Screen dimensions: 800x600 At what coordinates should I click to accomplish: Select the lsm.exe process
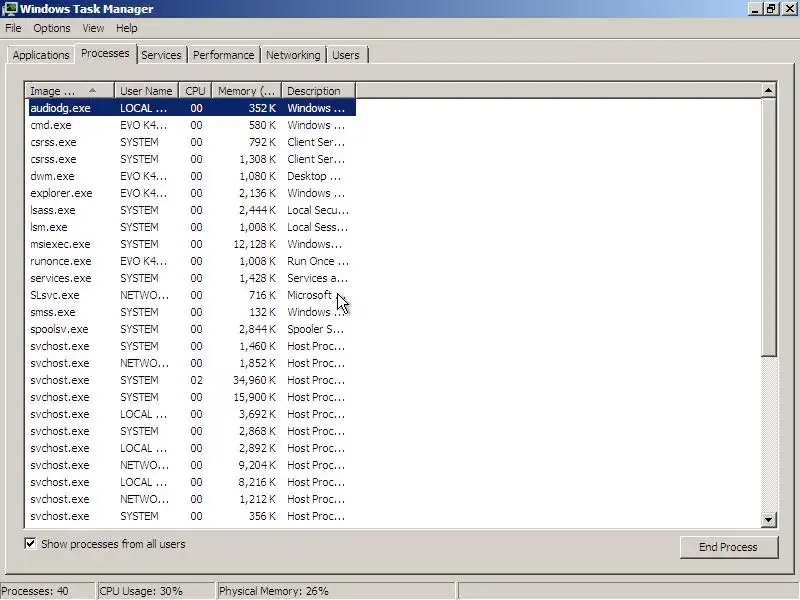click(192, 227)
